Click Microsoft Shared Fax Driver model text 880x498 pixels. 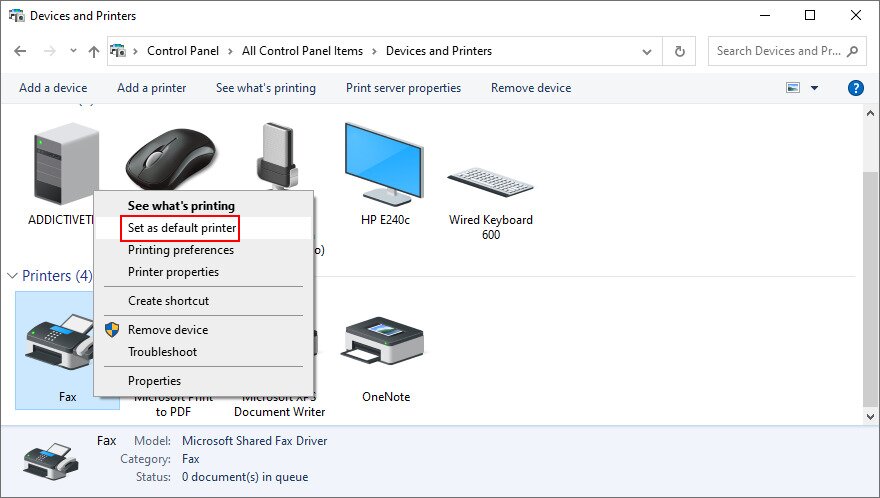[254, 441]
